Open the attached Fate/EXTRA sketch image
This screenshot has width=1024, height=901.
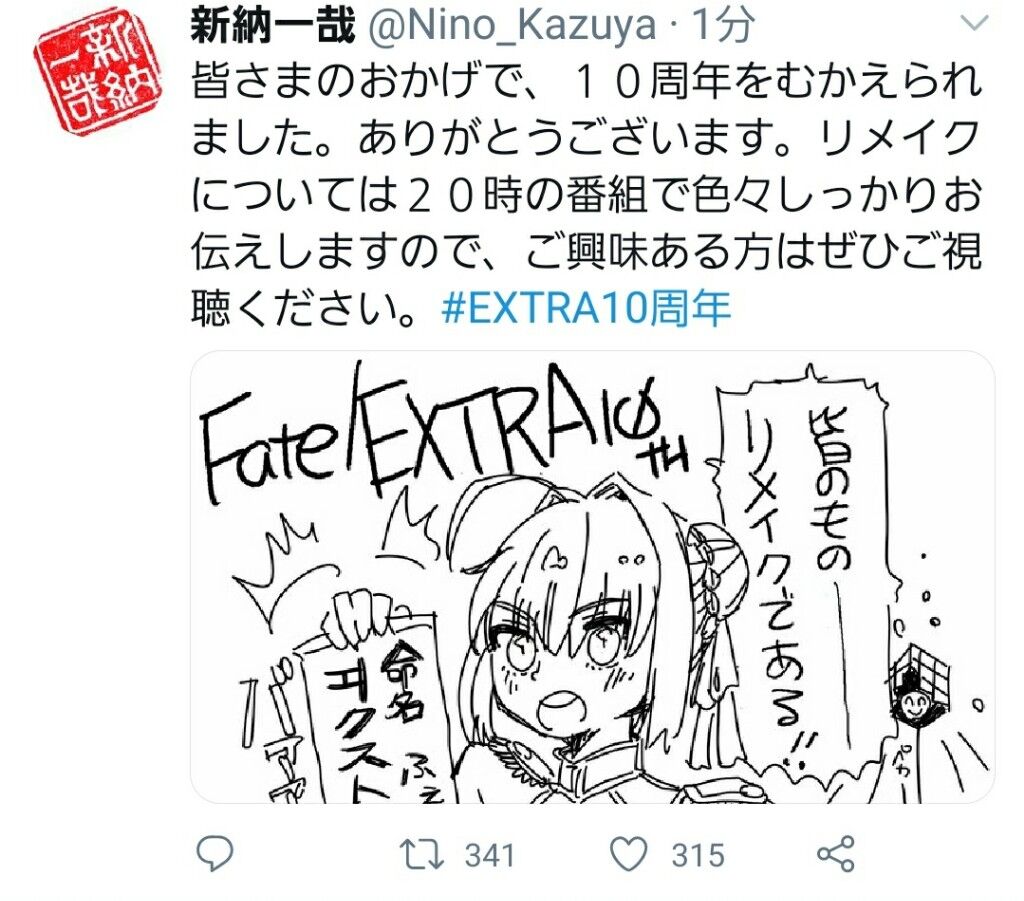(x=592, y=577)
